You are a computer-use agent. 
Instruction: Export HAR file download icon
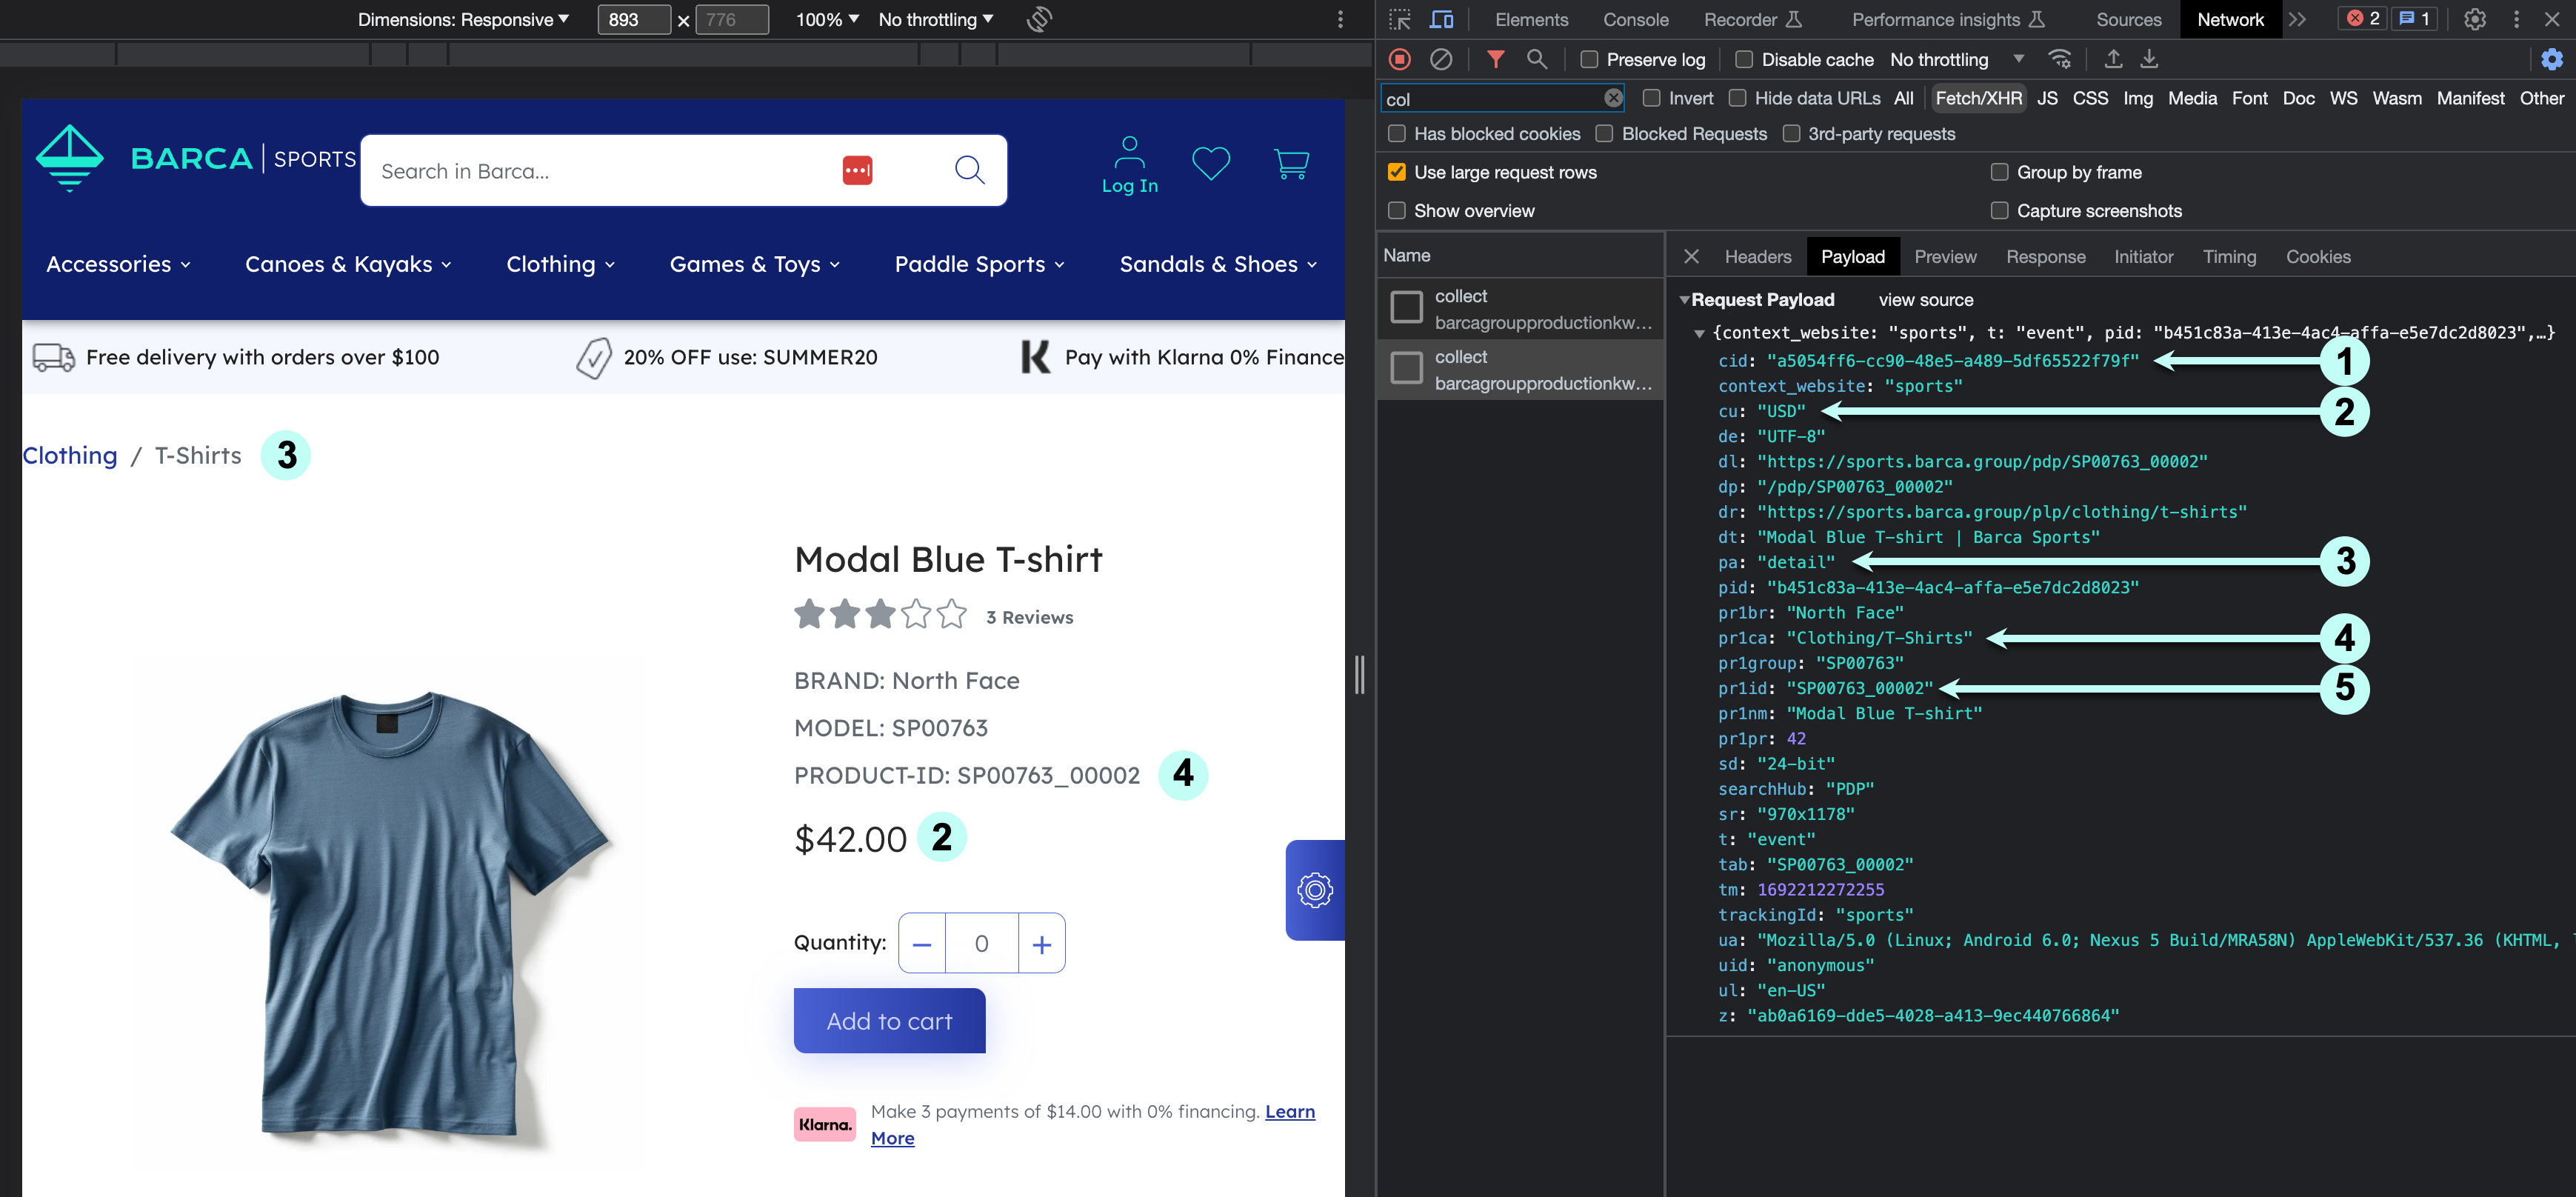click(x=2149, y=59)
